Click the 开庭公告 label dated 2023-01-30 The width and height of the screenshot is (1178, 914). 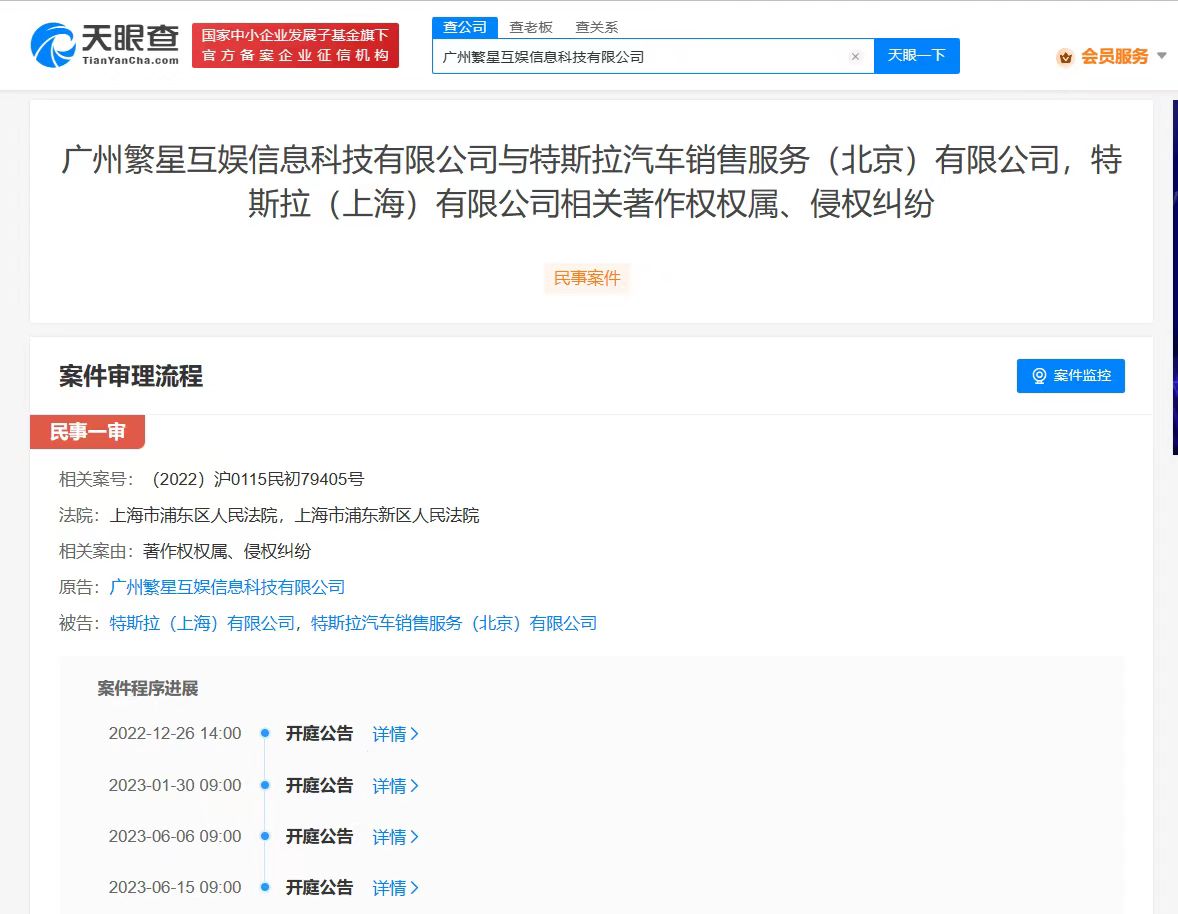coord(319,786)
